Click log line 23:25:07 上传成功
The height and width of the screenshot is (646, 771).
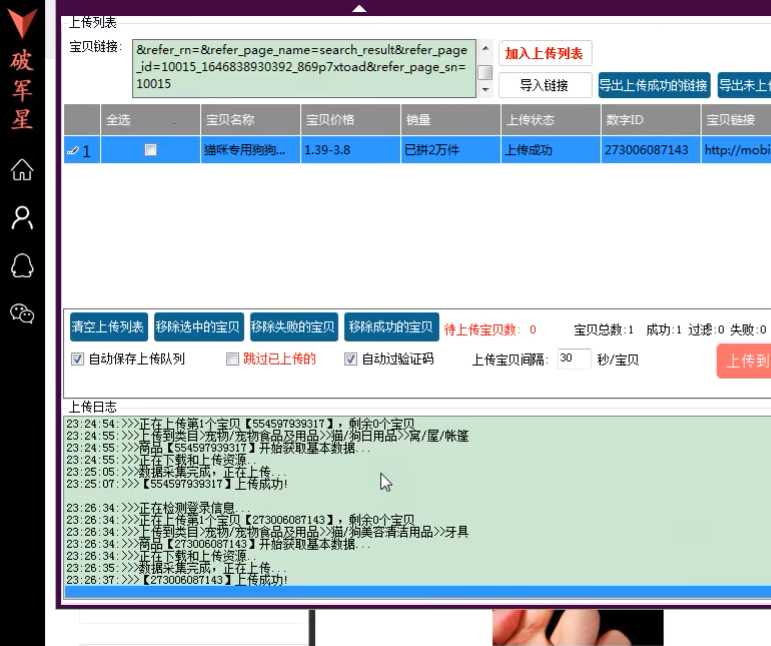coord(177,484)
